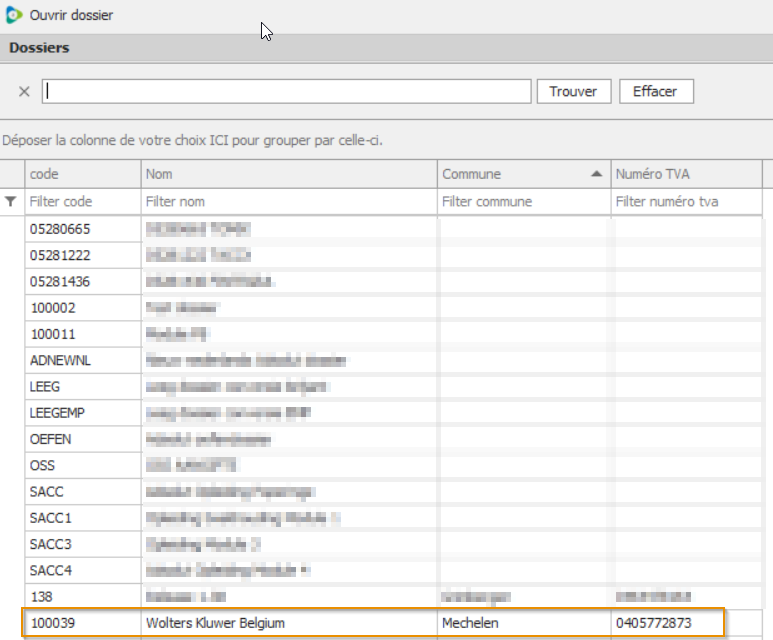Click the Filter numéro tva field
The width and height of the screenshot is (773, 640).
(687, 202)
